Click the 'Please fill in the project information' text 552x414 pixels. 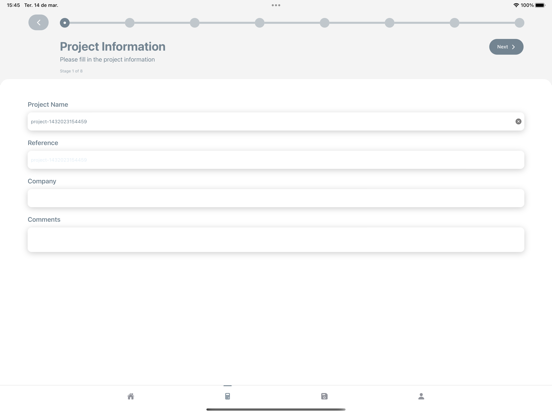pos(107,59)
